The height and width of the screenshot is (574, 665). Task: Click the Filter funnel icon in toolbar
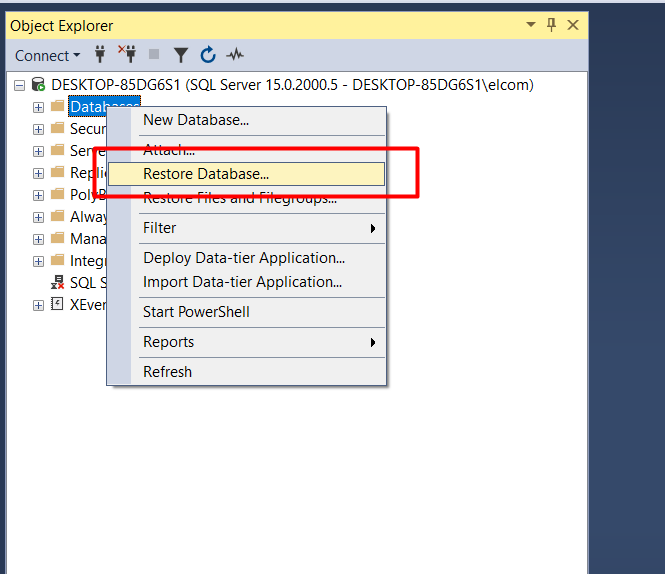coord(181,55)
